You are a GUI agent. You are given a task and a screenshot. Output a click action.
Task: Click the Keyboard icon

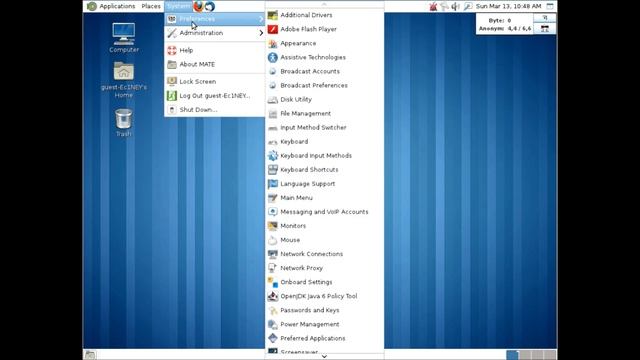tap(273, 142)
